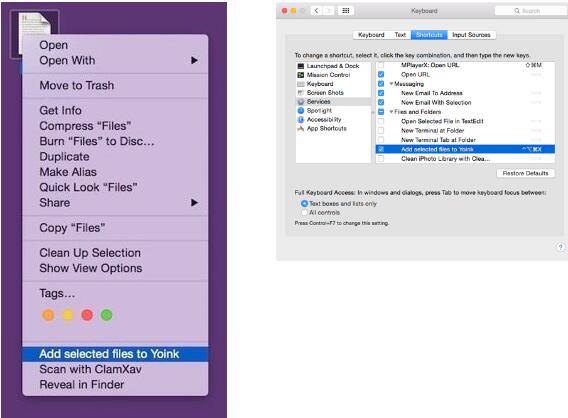Click the Yoink service shortcut key combination

[532, 149]
